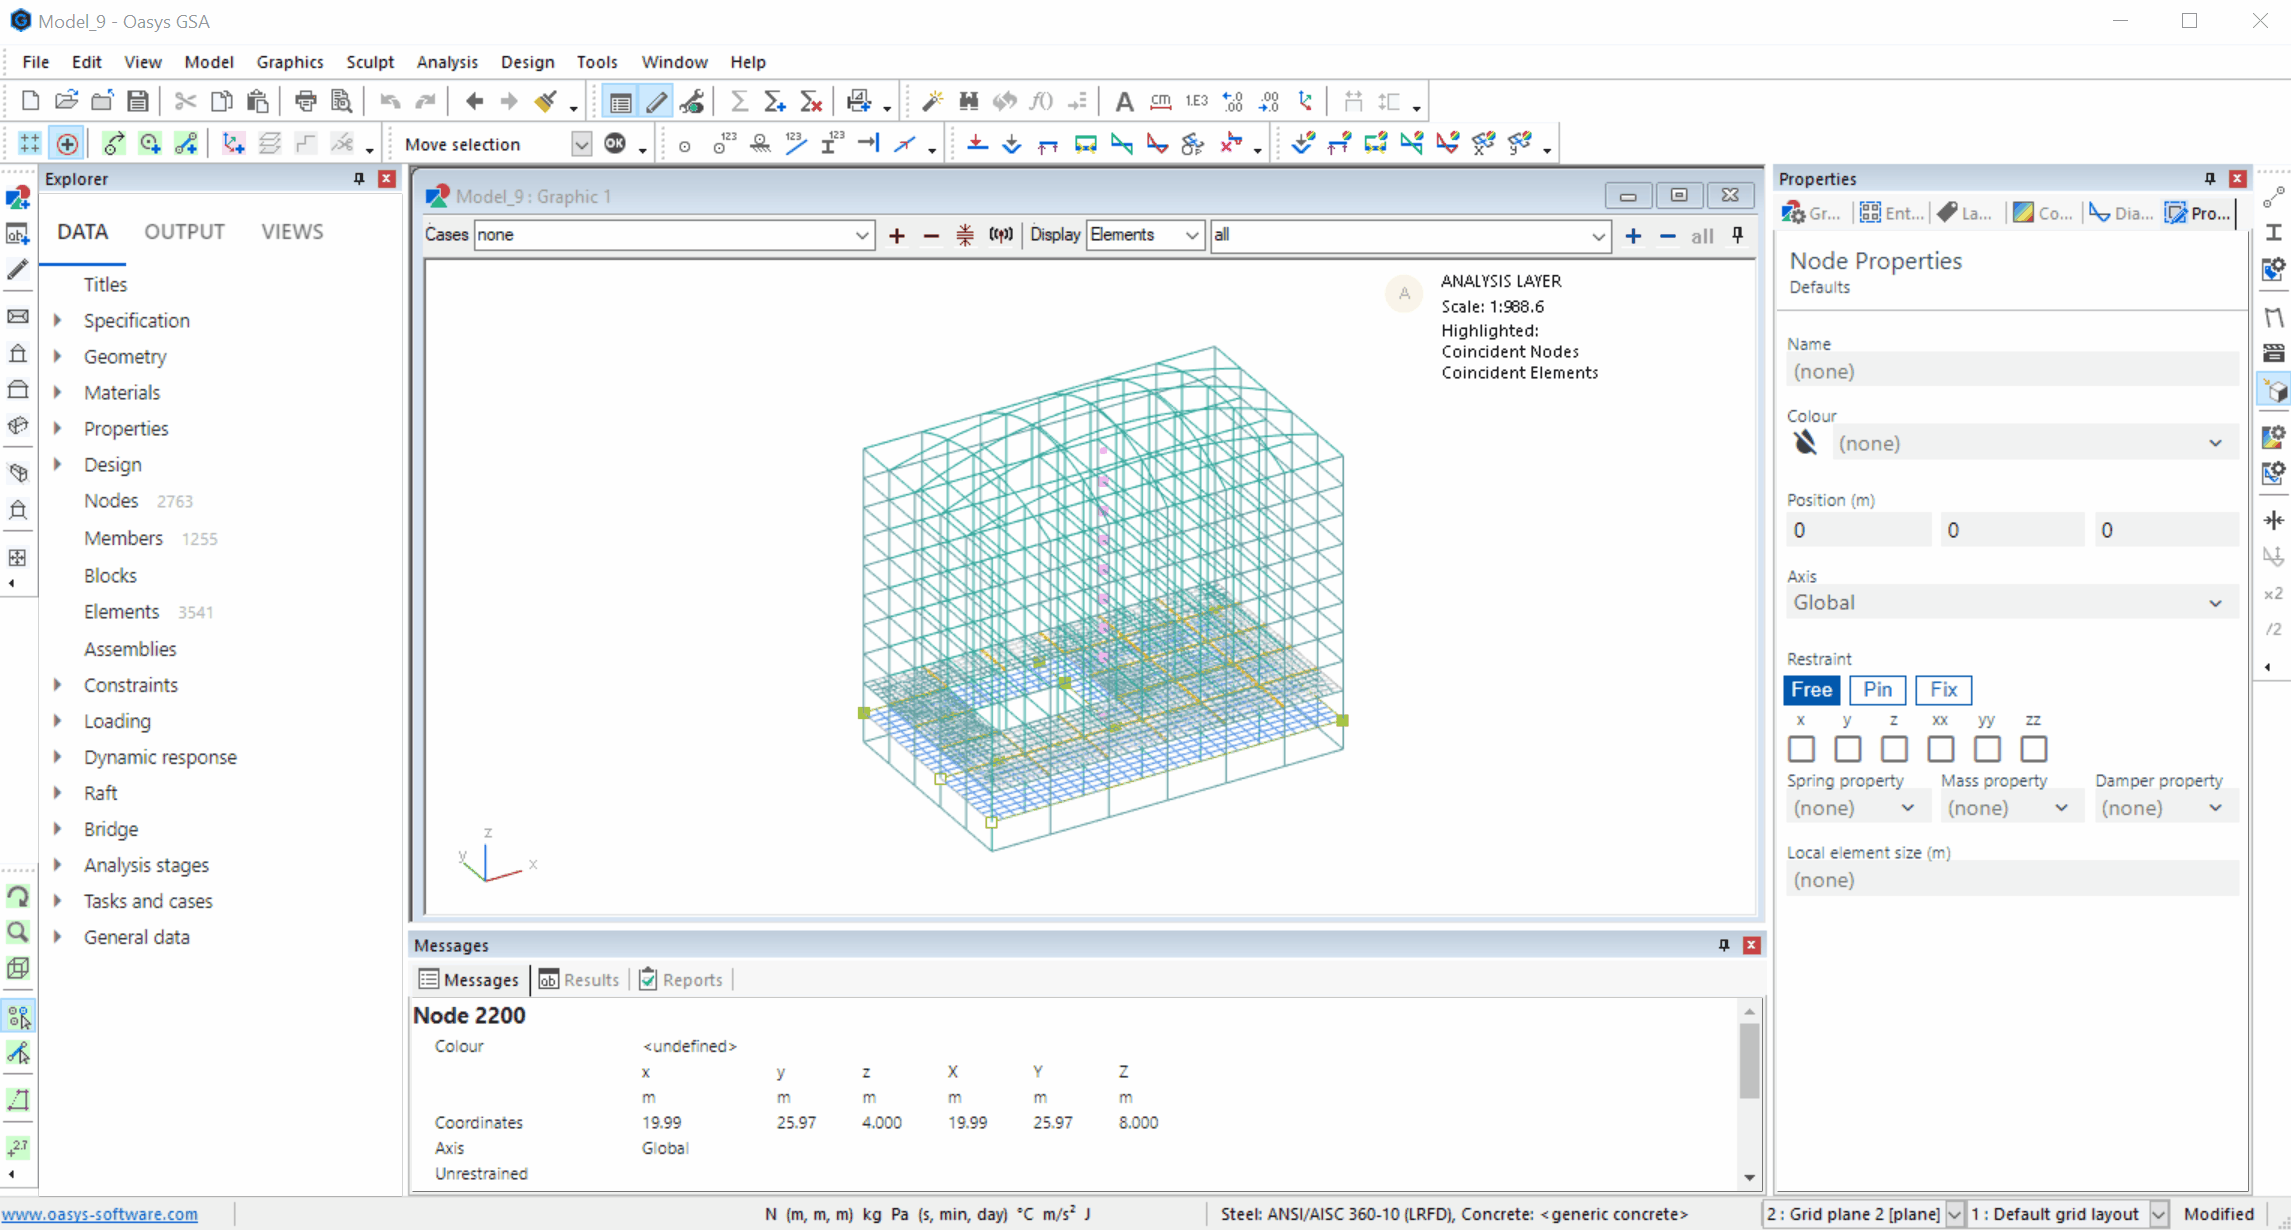Click the Fix restraint button

[1943, 690]
